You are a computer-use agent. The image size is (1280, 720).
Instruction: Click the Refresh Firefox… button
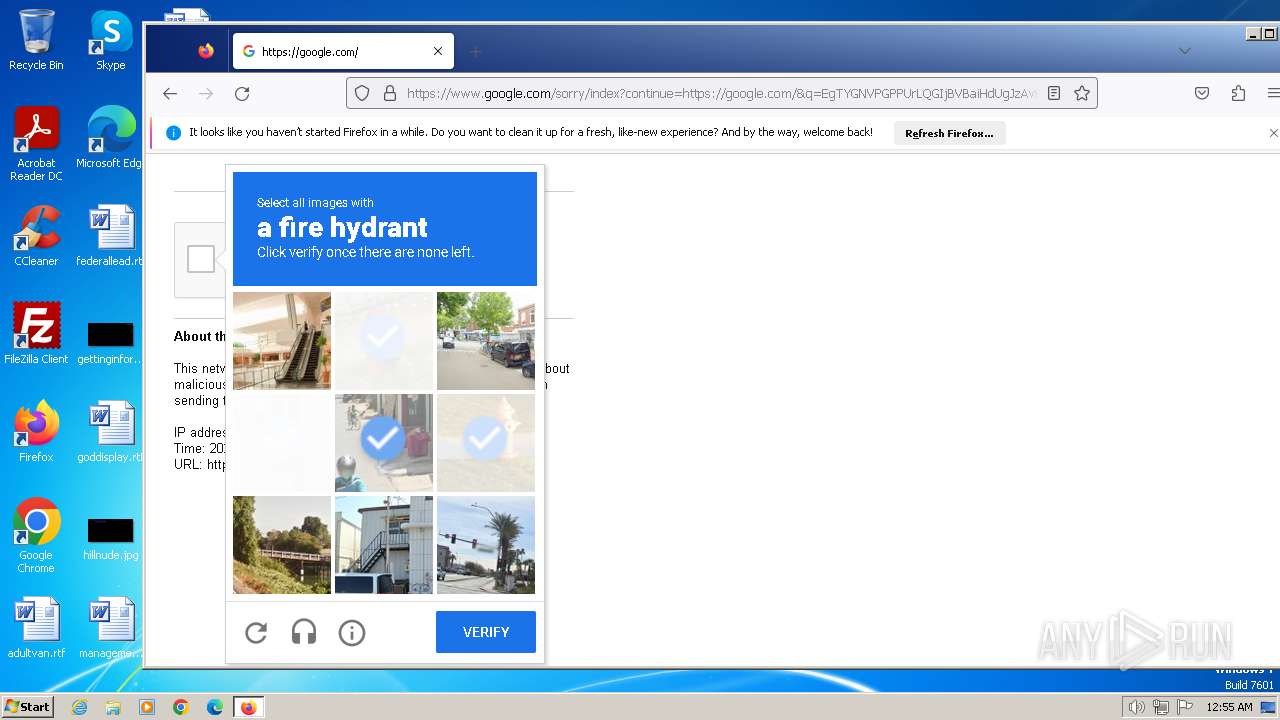pos(949,133)
